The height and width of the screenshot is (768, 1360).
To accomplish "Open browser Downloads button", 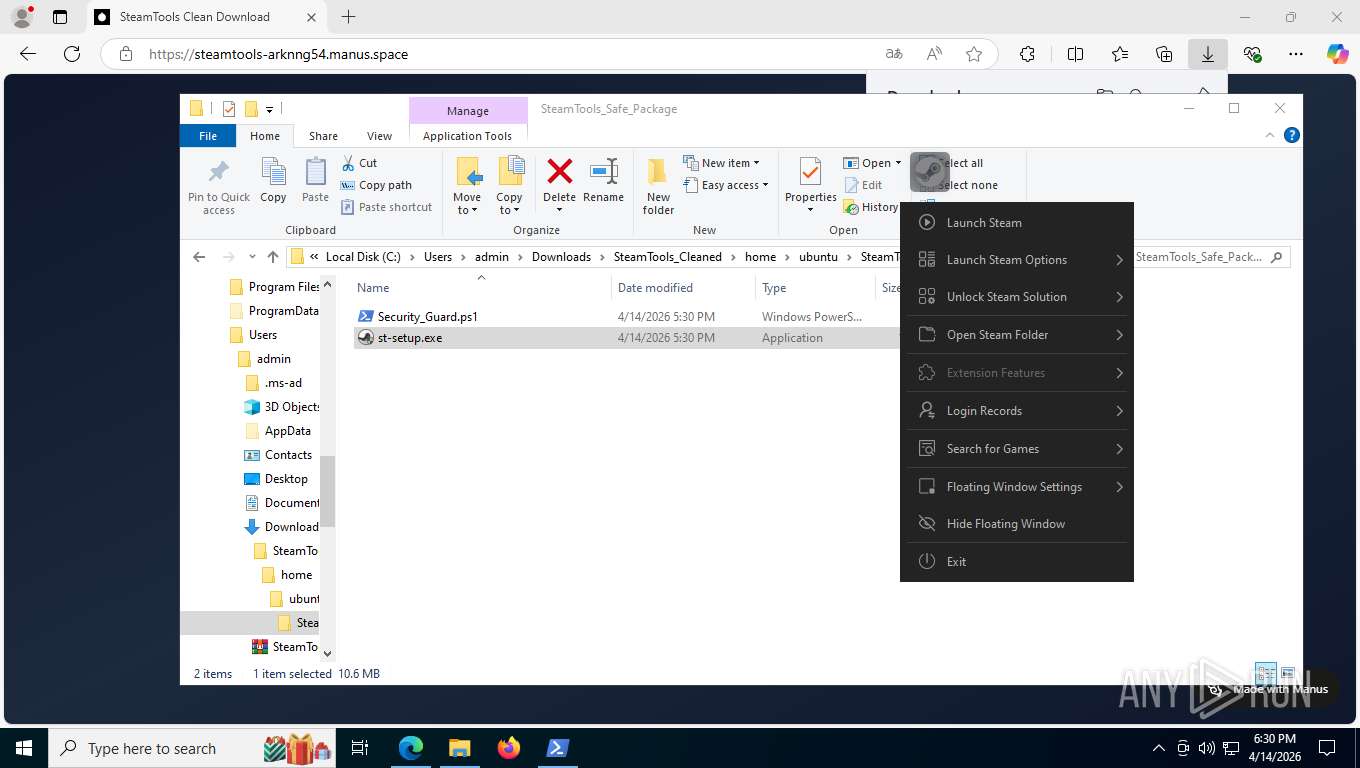I will pos(1207,54).
